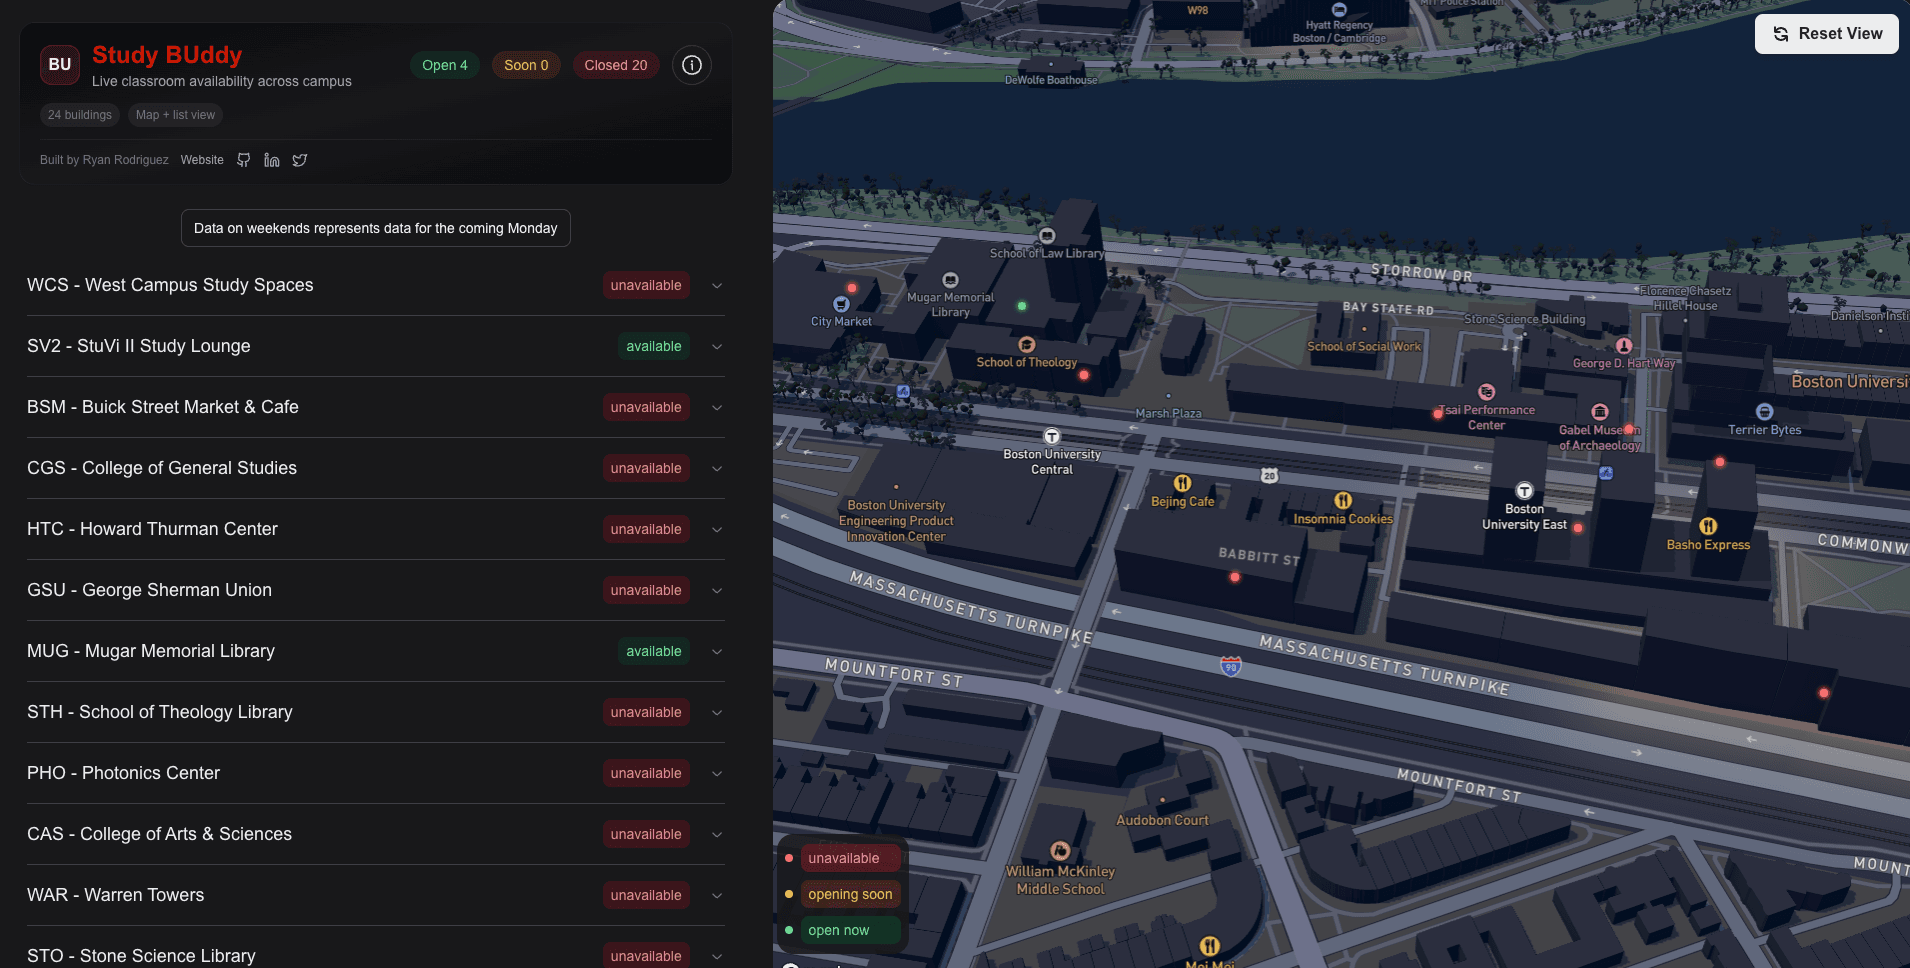Screen dimensions: 1910x968
Task: Open the LinkedIn profile icon
Action: (x=271, y=160)
